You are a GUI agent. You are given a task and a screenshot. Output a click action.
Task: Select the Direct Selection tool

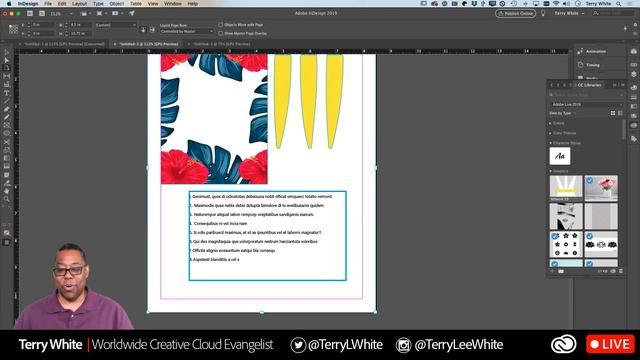pos(7,60)
